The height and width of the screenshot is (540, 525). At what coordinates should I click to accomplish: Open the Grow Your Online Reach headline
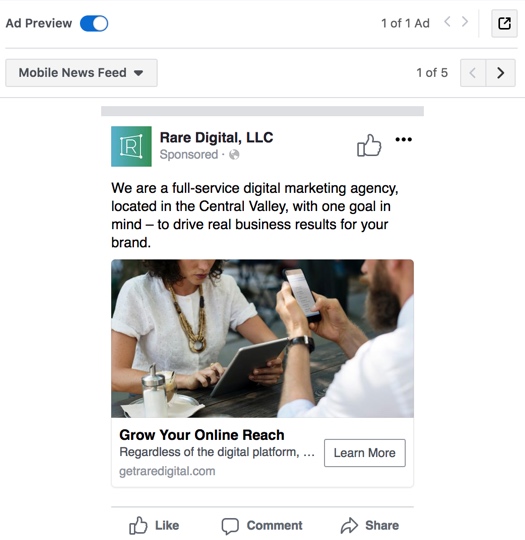coord(202,435)
